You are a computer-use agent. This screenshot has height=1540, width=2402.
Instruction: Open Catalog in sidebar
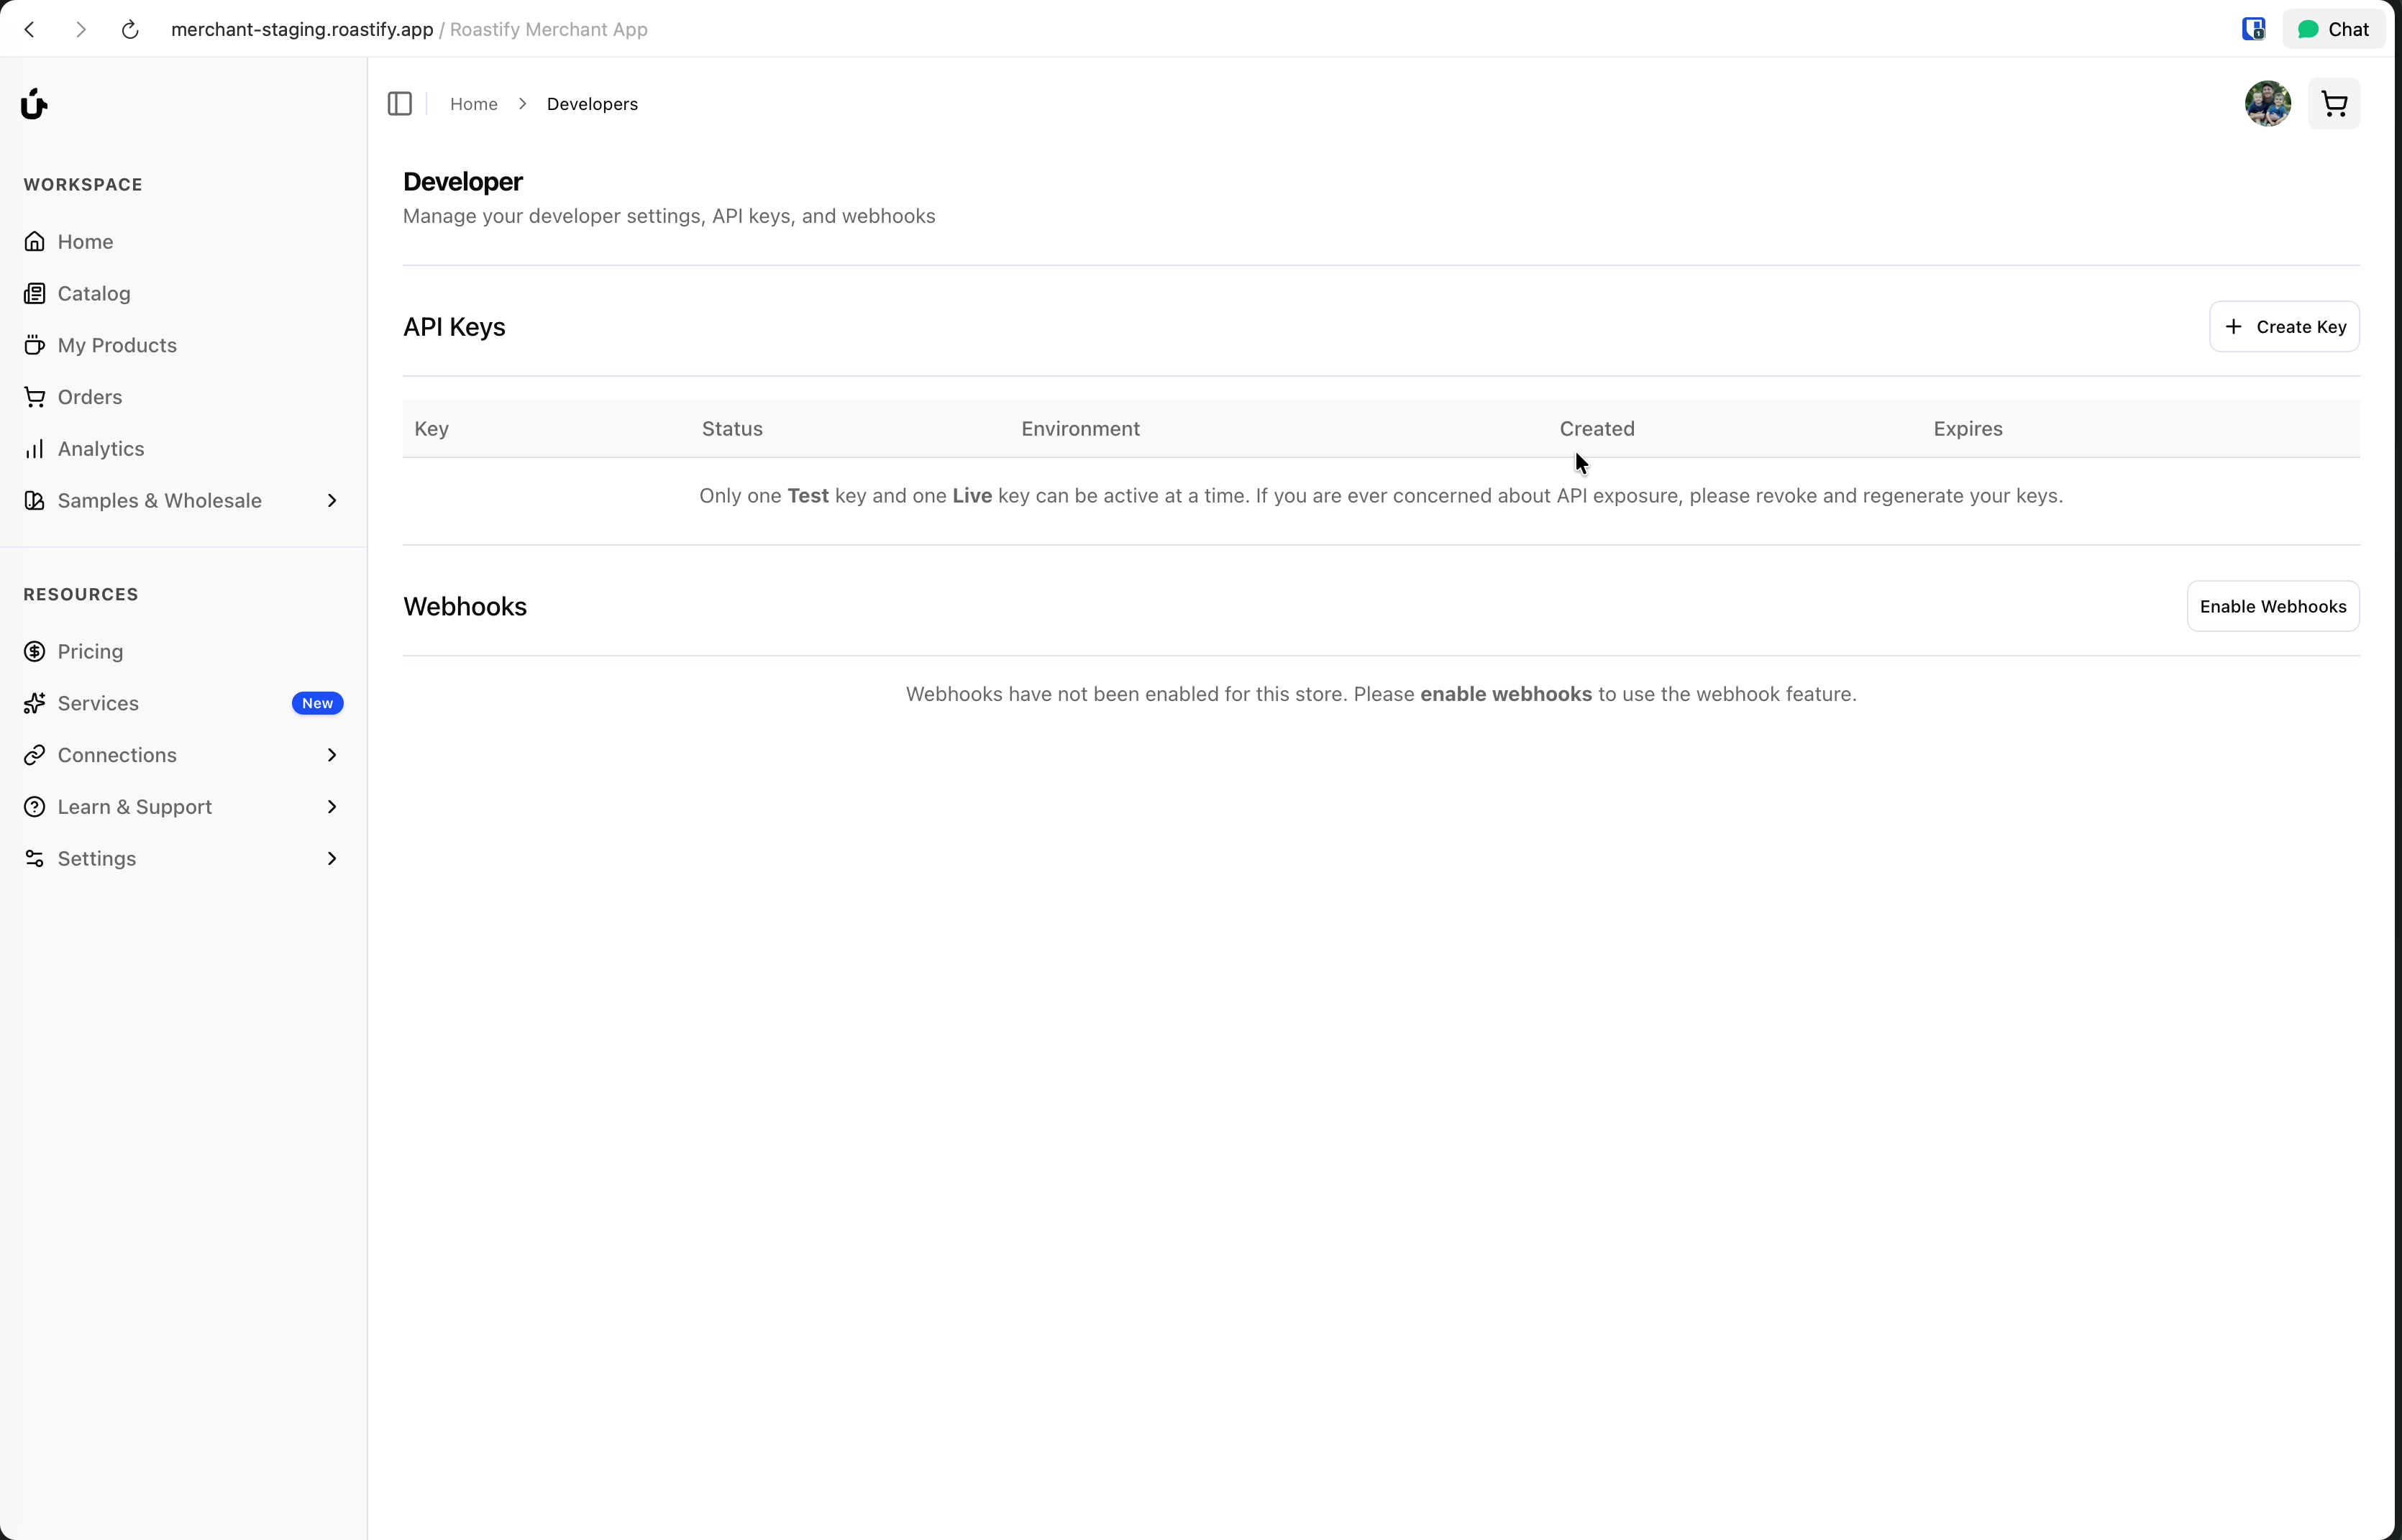(x=94, y=294)
